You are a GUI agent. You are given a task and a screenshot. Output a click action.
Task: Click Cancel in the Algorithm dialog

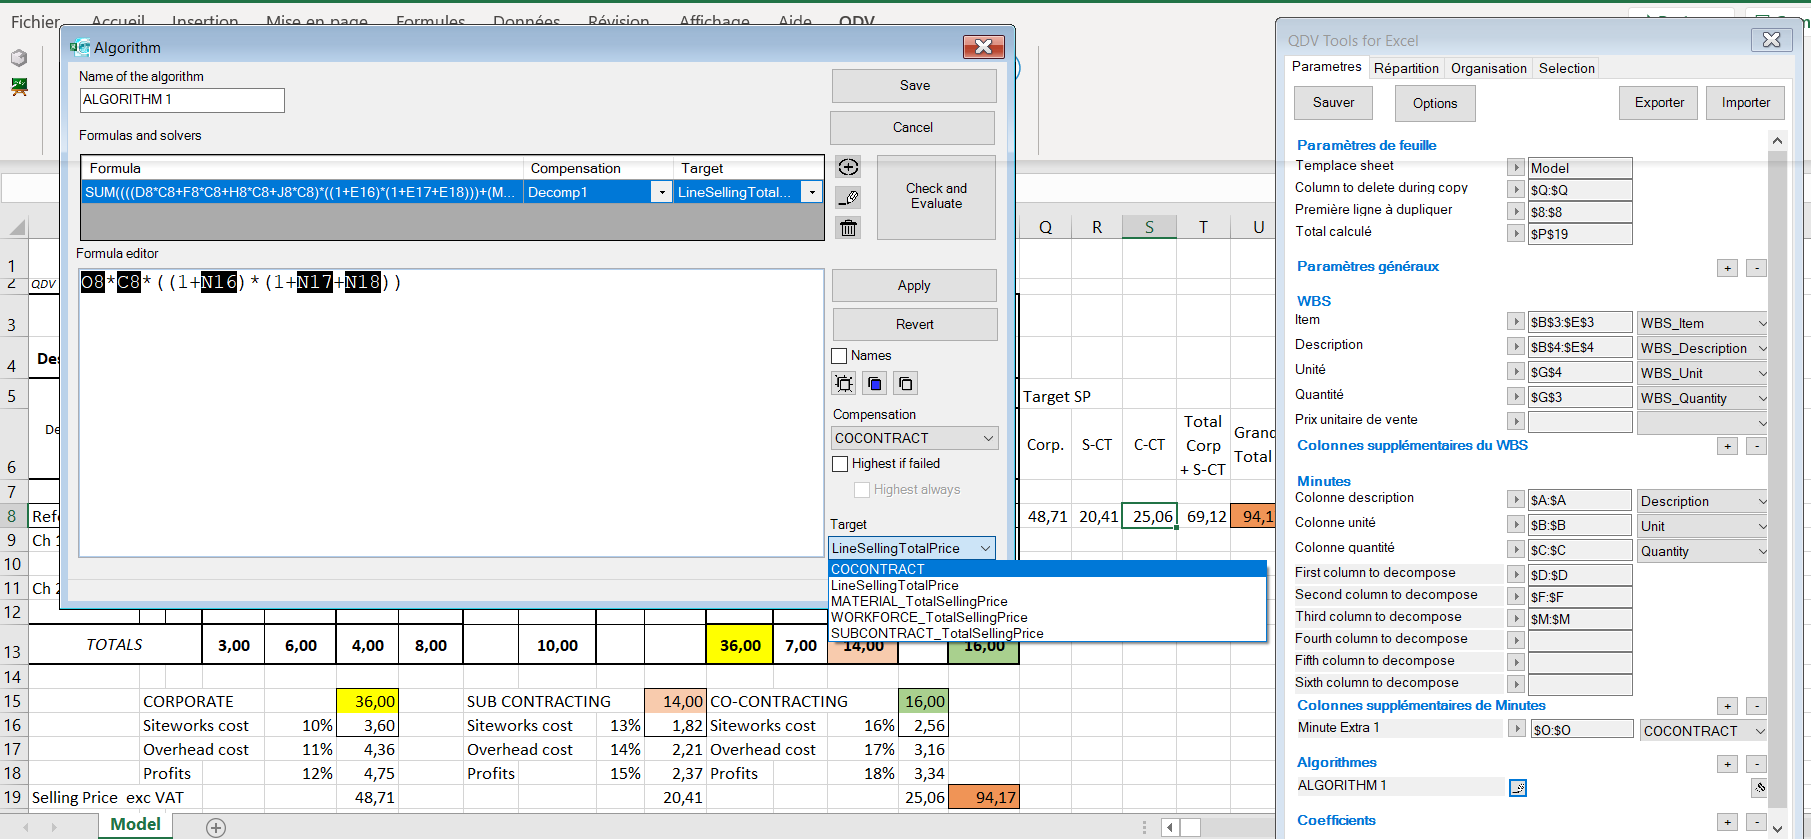coord(912,128)
